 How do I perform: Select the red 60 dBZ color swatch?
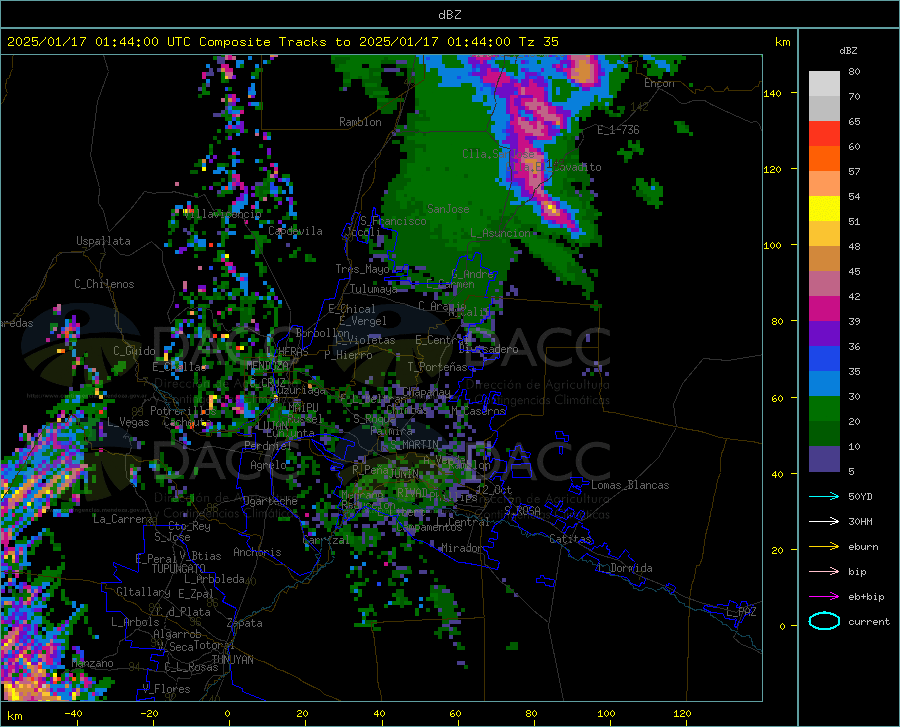[x=824, y=134]
